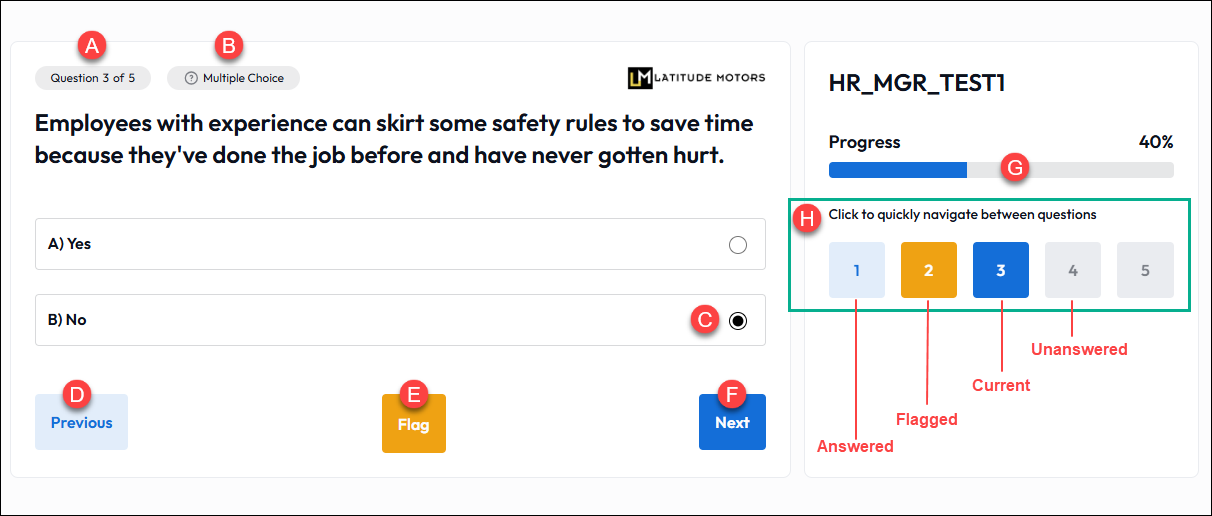Select the radio button for A) Yes
Image resolution: width=1212 pixels, height=516 pixels.
738,245
